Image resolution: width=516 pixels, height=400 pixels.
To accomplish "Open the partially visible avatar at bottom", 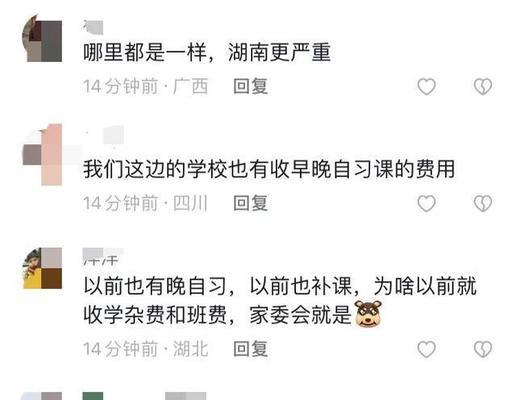I will click(42, 396).
